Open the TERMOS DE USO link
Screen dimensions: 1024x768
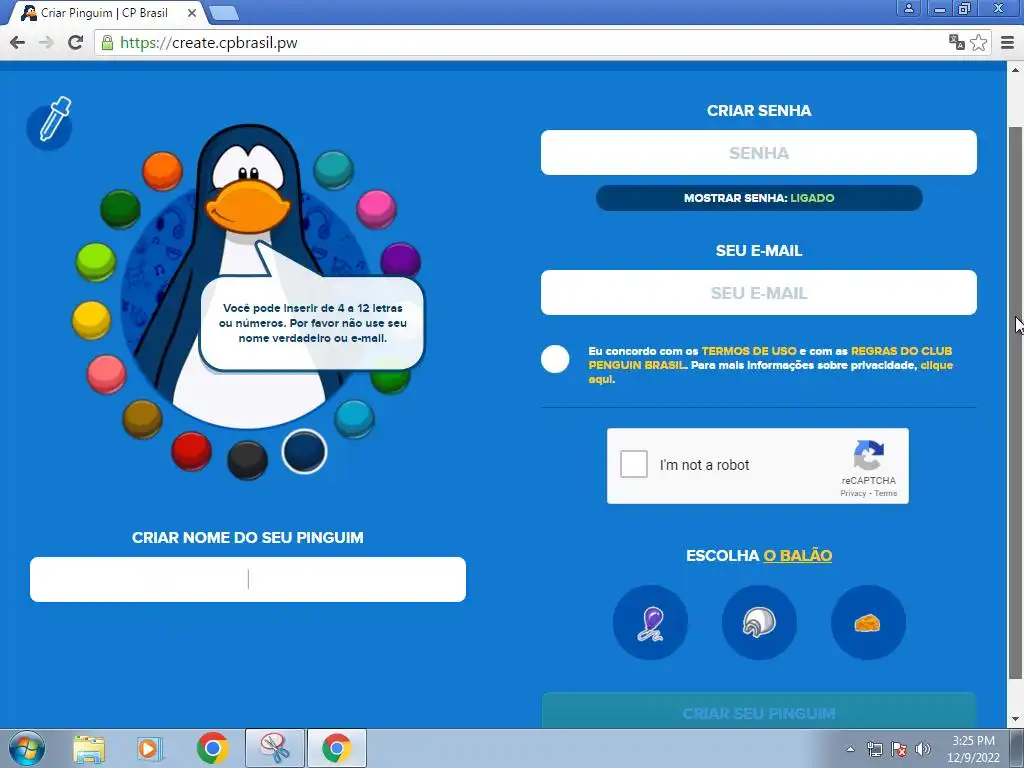tap(749, 351)
